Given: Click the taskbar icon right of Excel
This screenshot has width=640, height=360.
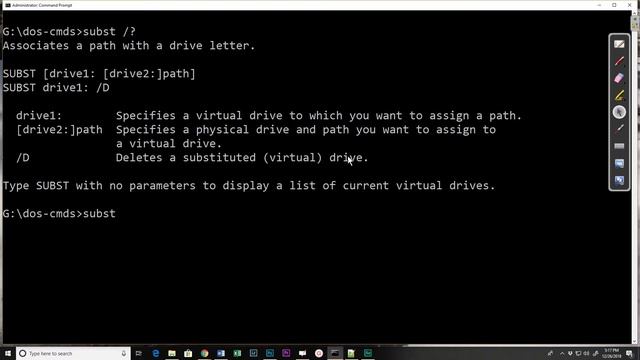Looking at the screenshot, I should coord(253,353).
